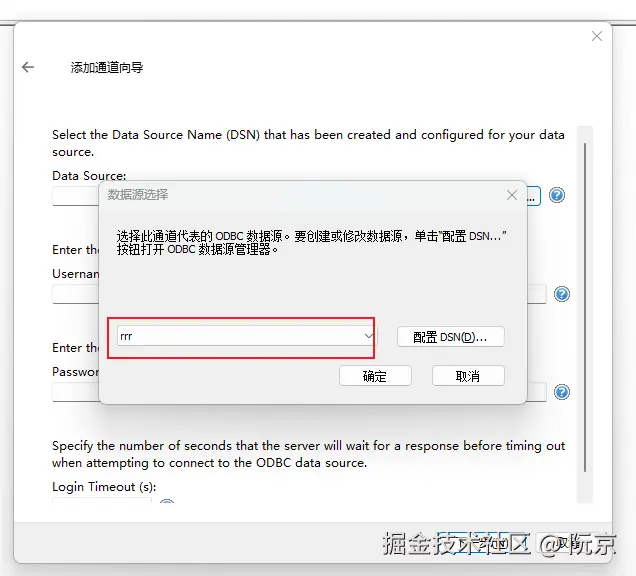The height and width of the screenshot is (576, 636).
Task: Open the rrr data source dropdown
Action: pyautogui.click(x=247, y=336)
